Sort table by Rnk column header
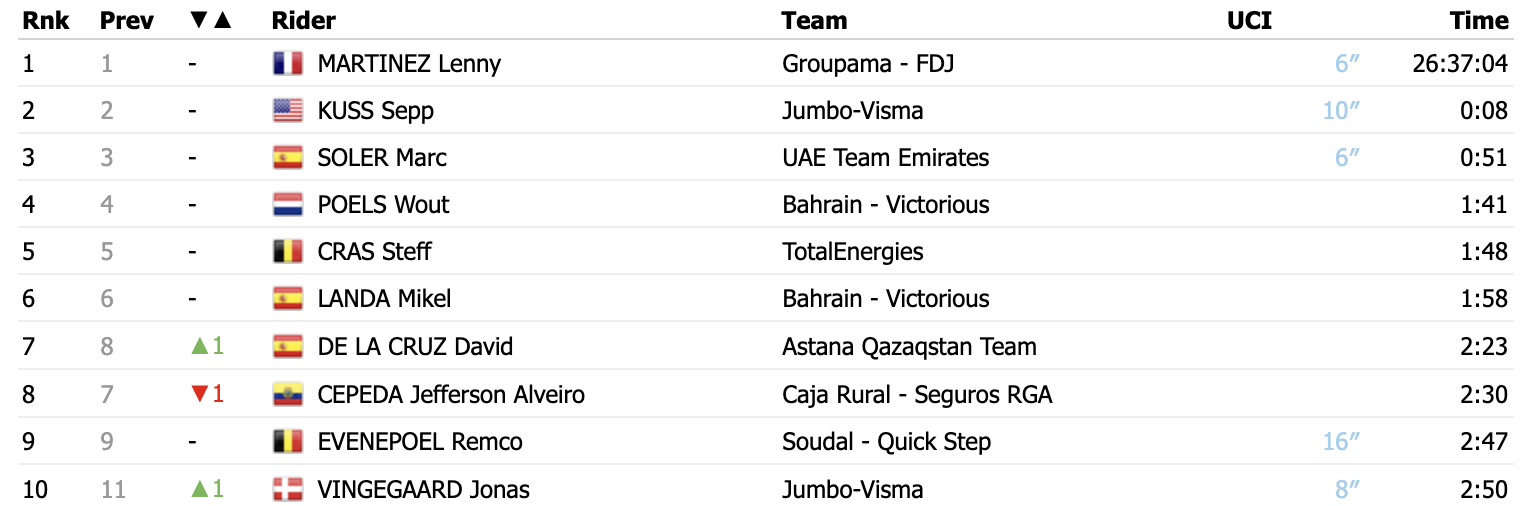 (46, 20)
